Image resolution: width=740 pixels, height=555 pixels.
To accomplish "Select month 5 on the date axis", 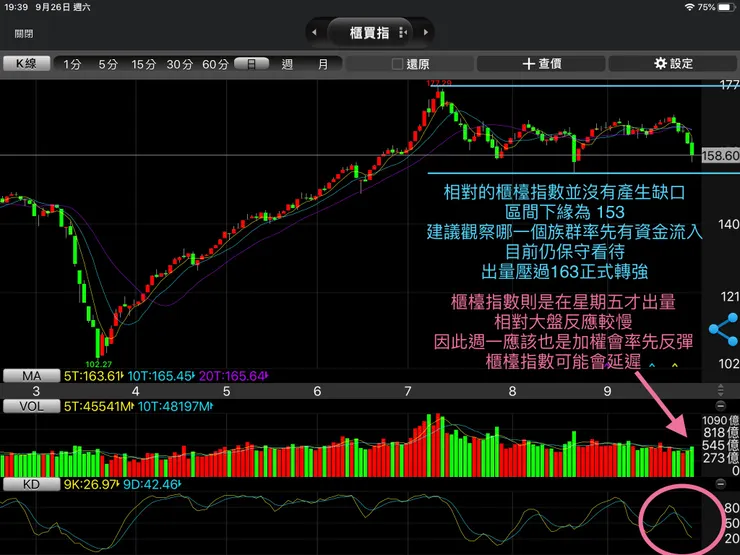I will (x=227, y=391).
